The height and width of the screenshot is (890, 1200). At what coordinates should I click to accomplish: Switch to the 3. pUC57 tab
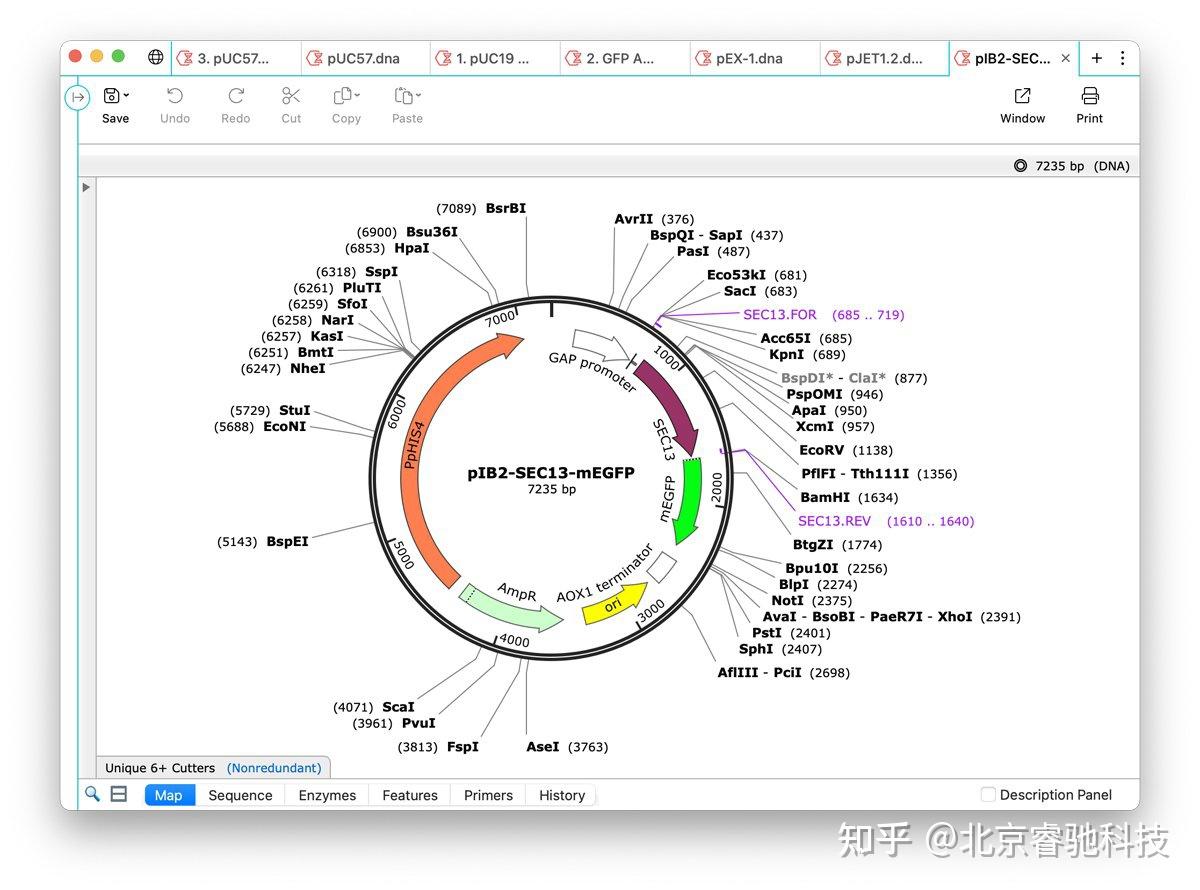(x=235, y=58)
